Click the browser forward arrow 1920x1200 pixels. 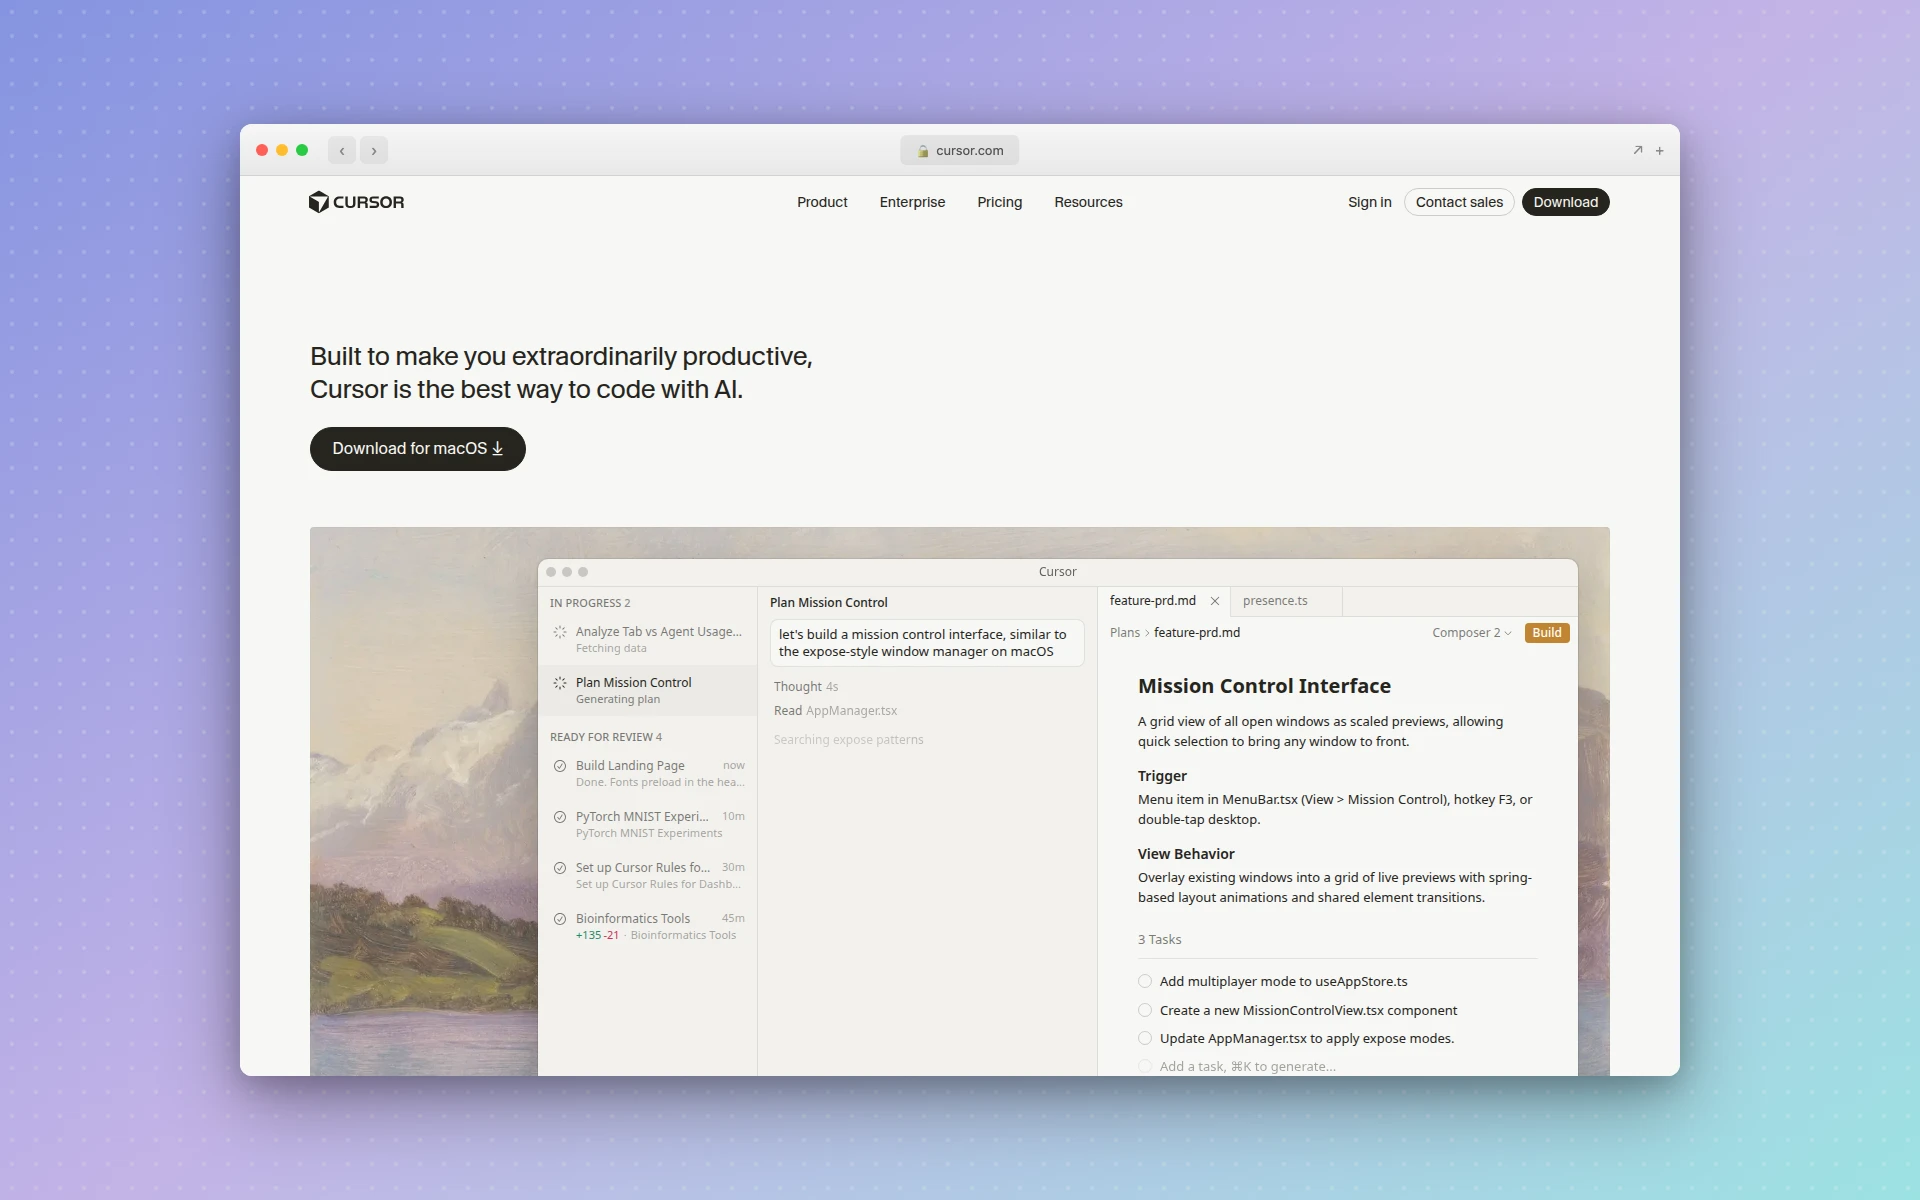375,150
